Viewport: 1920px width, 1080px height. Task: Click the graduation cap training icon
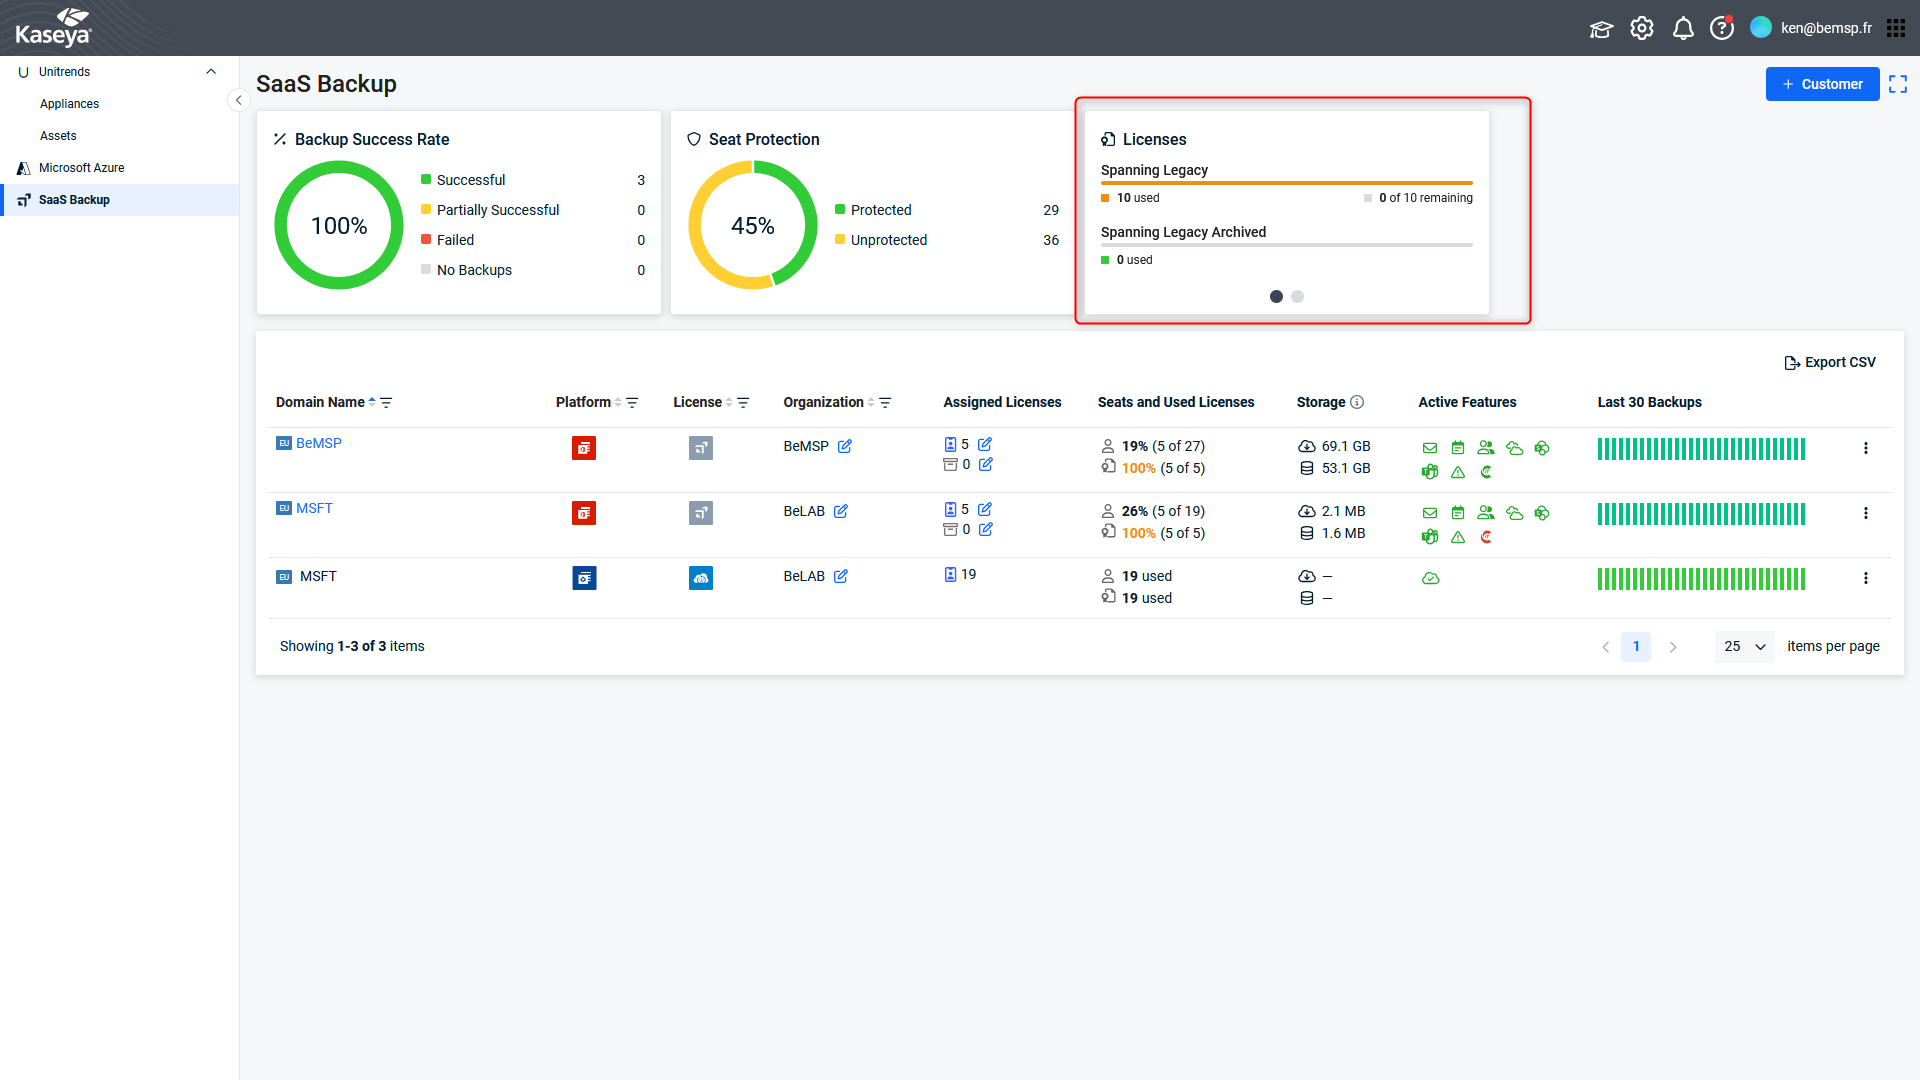tap(1601, 28)
